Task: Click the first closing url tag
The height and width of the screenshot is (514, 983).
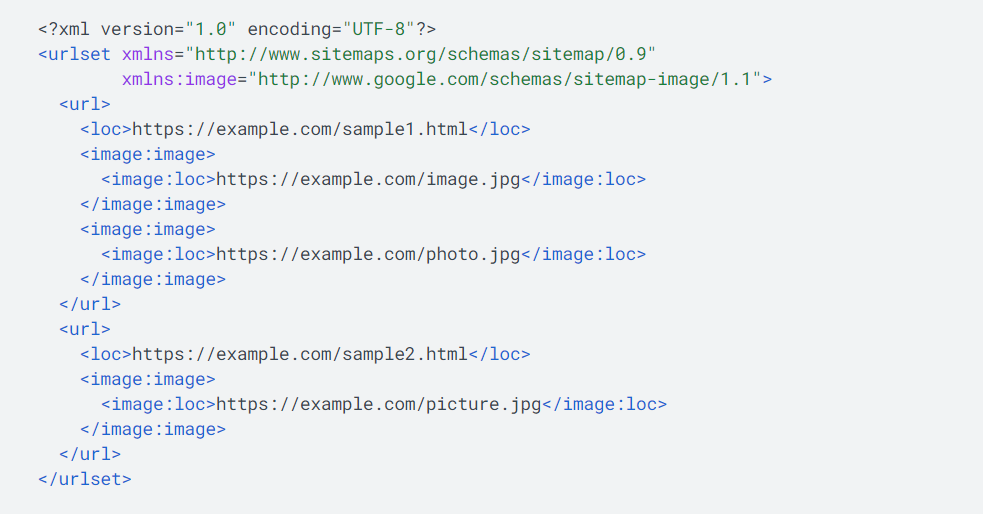Action: pos(90,304)
